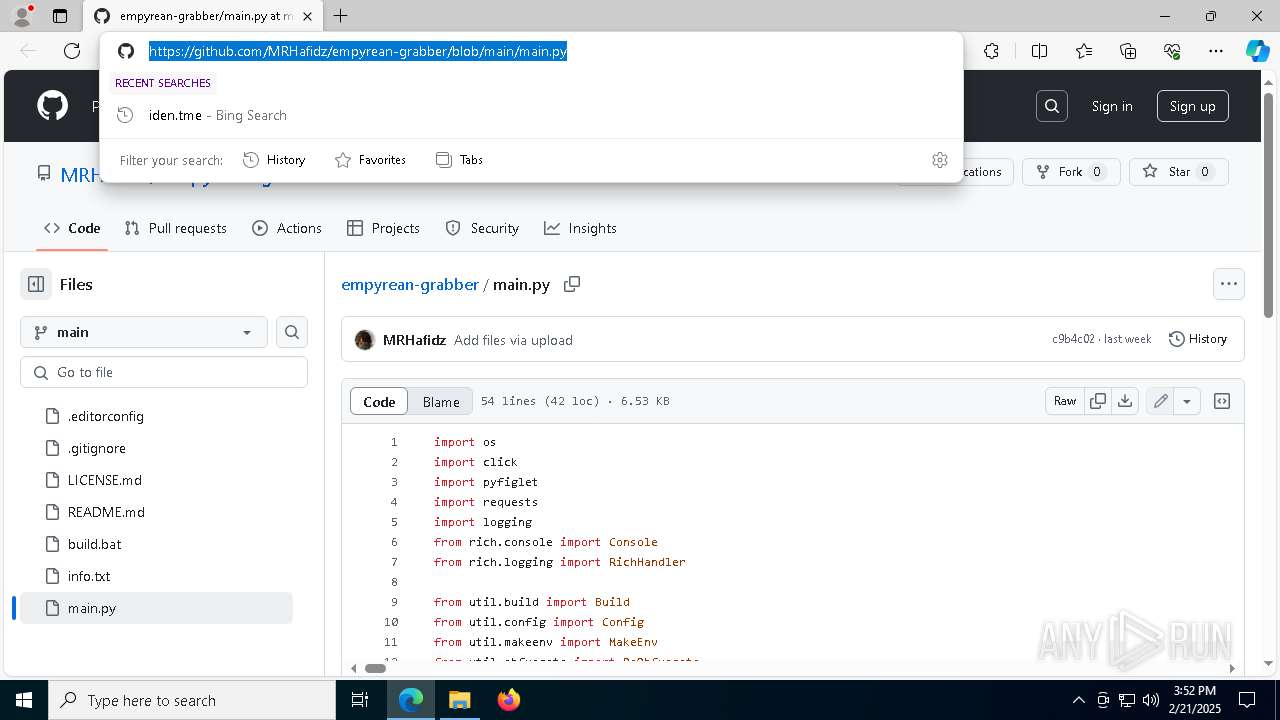Open the Insights tab
The height and width of the screenshot is (720, 1280).
pos(580,228)
